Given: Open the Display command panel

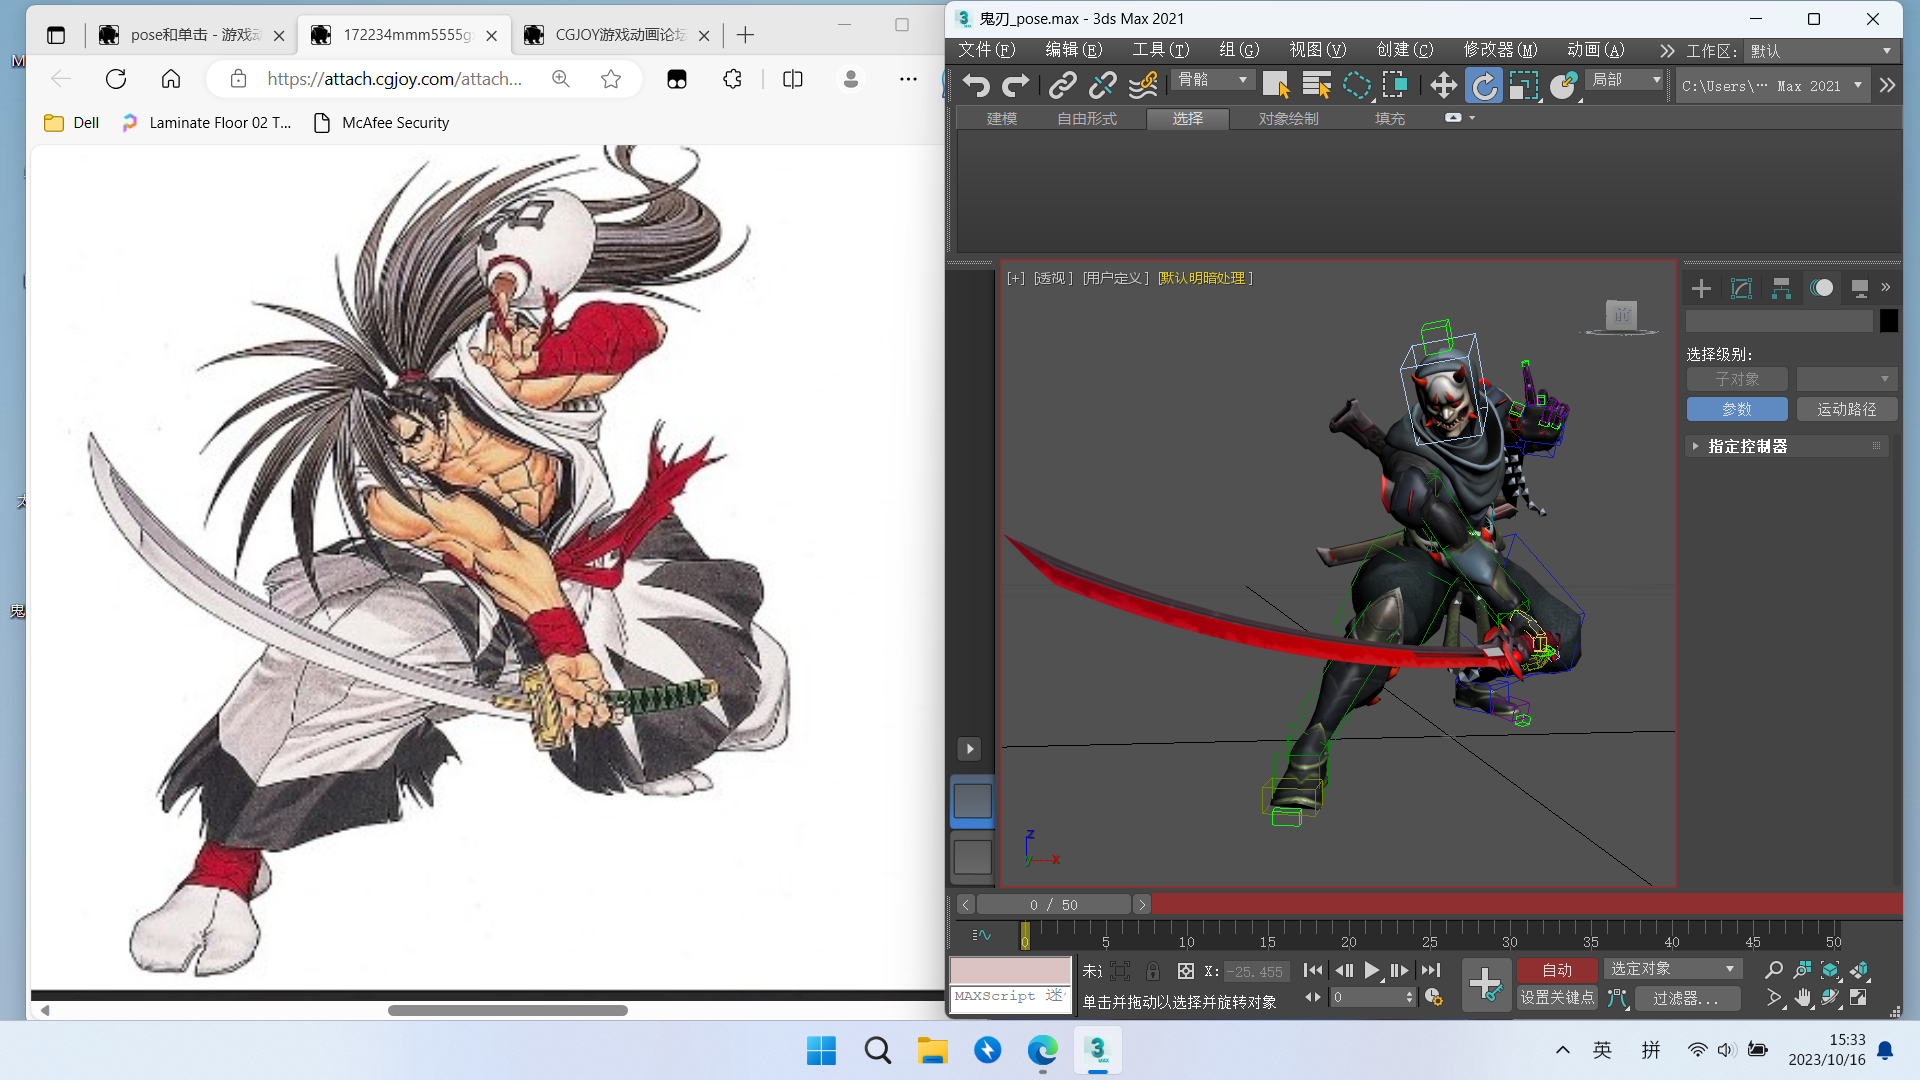Looking at the screenshot, I should [x=1860, y=288].
